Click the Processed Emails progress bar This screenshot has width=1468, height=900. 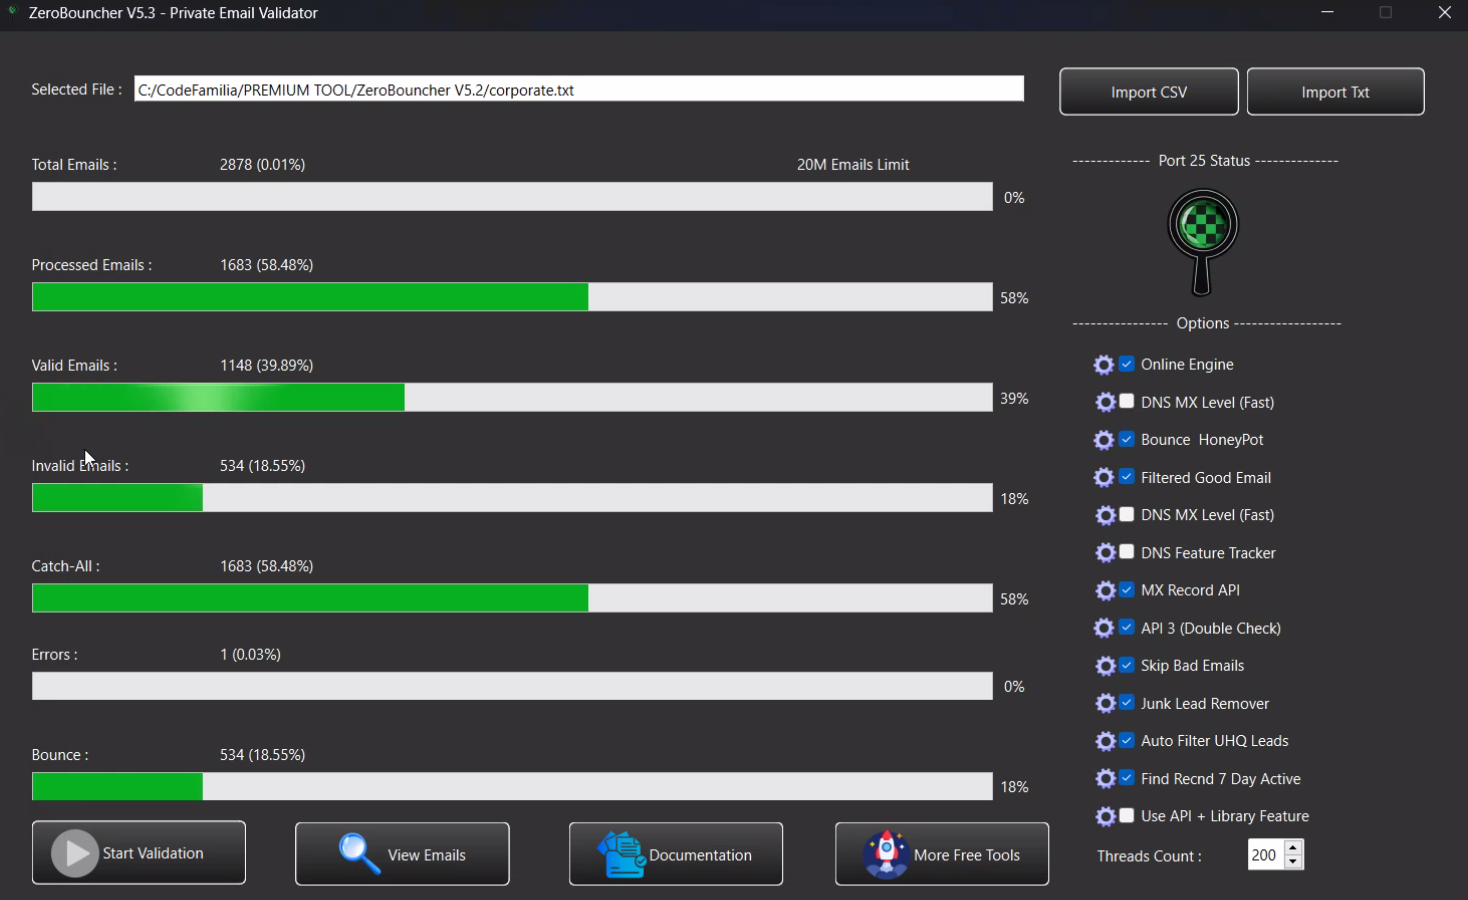coord(512,297)
